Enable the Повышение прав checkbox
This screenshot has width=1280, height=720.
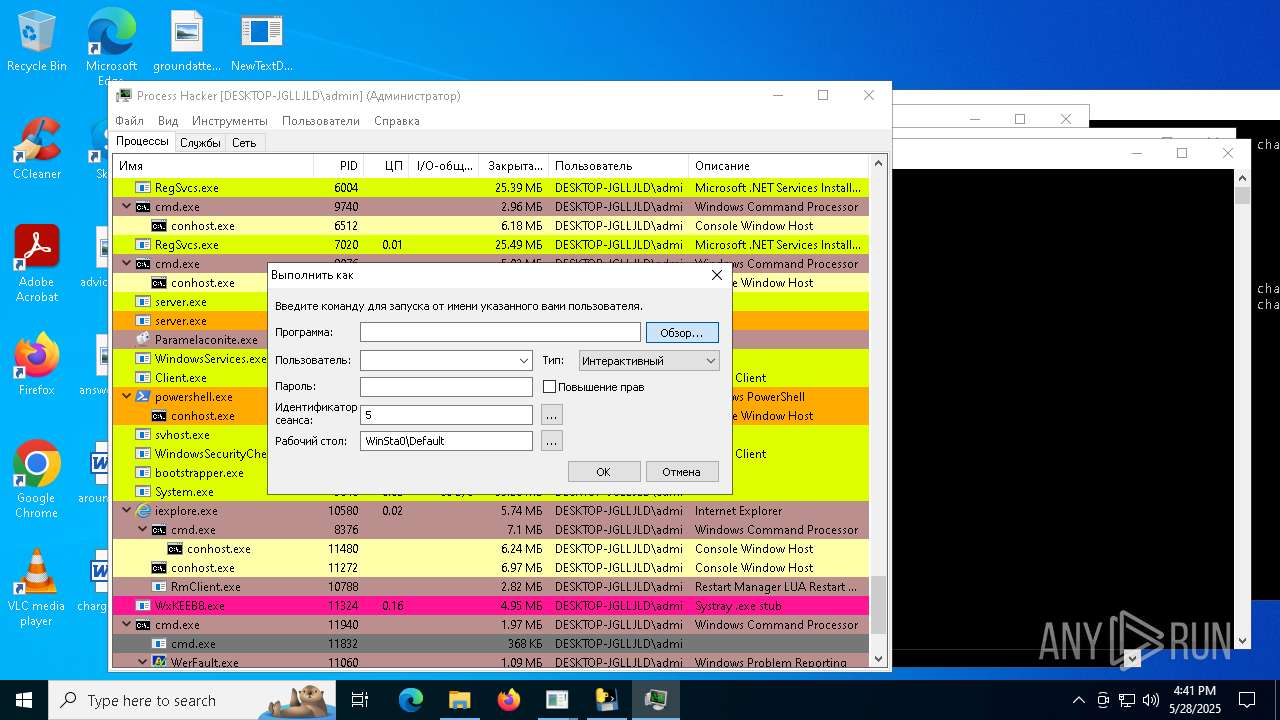tap(549, 387)
